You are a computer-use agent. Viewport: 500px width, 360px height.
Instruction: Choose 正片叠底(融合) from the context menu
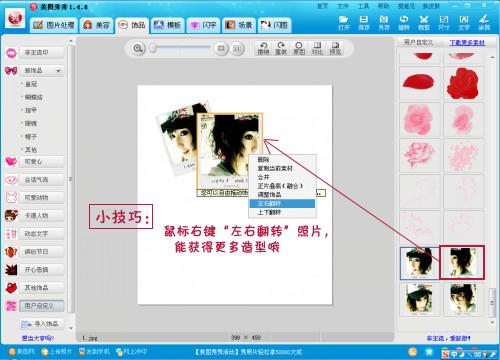pyautogui.click(x=283, y=186)
